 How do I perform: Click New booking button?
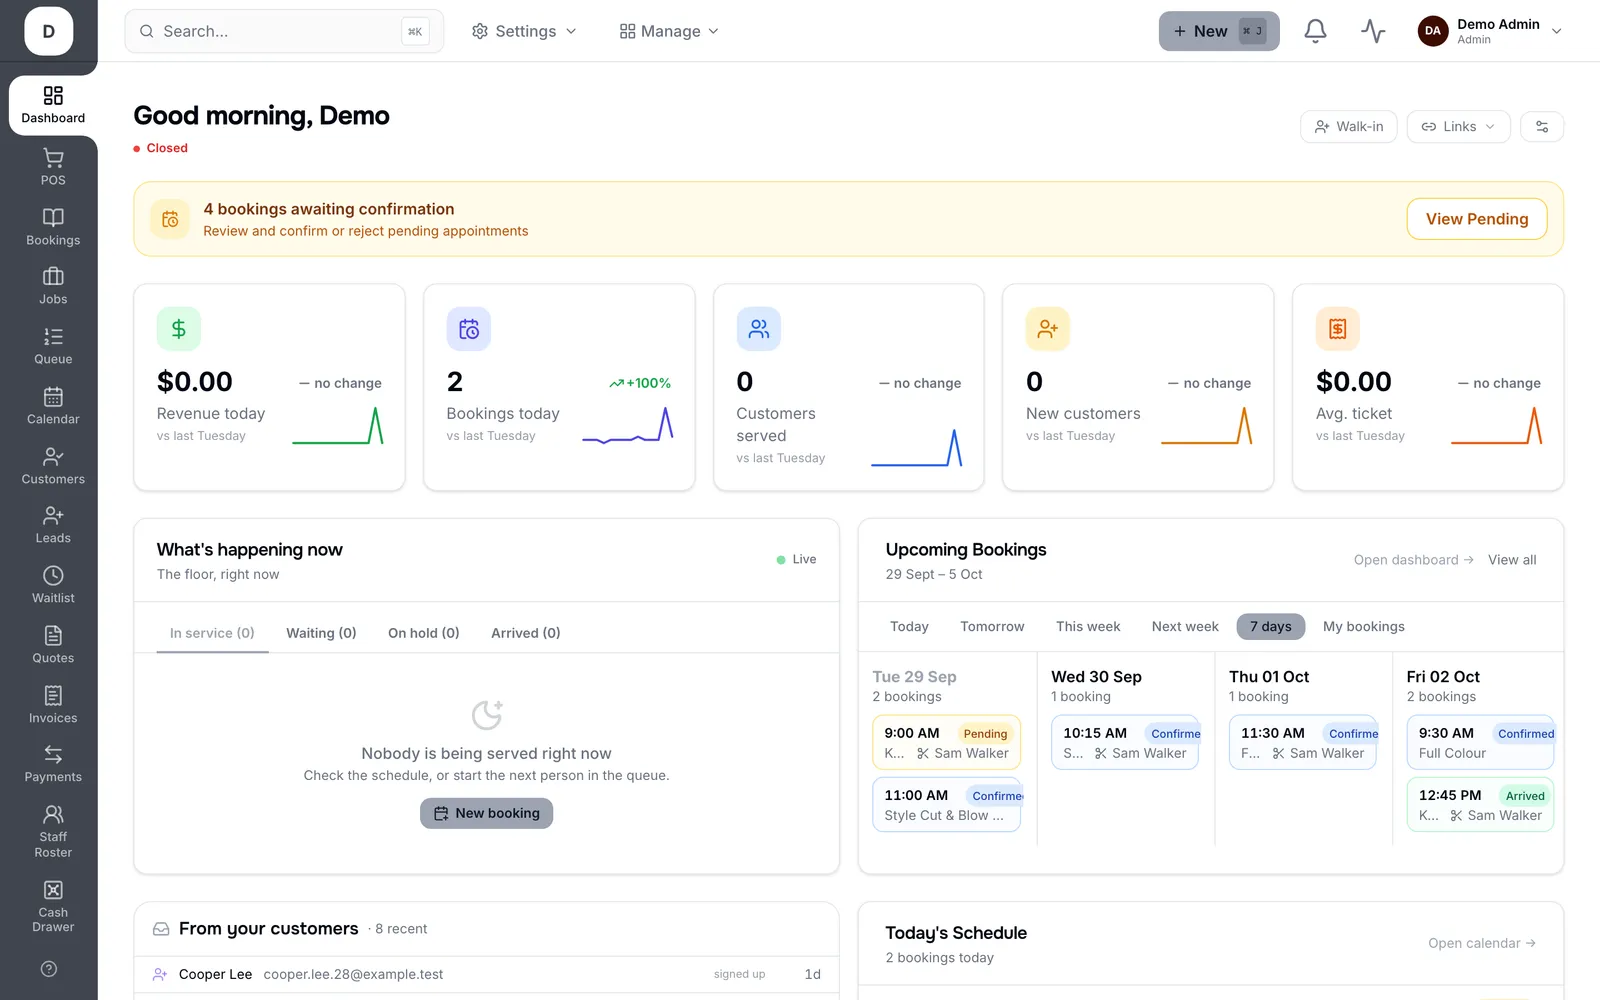[x=486, y=813]
